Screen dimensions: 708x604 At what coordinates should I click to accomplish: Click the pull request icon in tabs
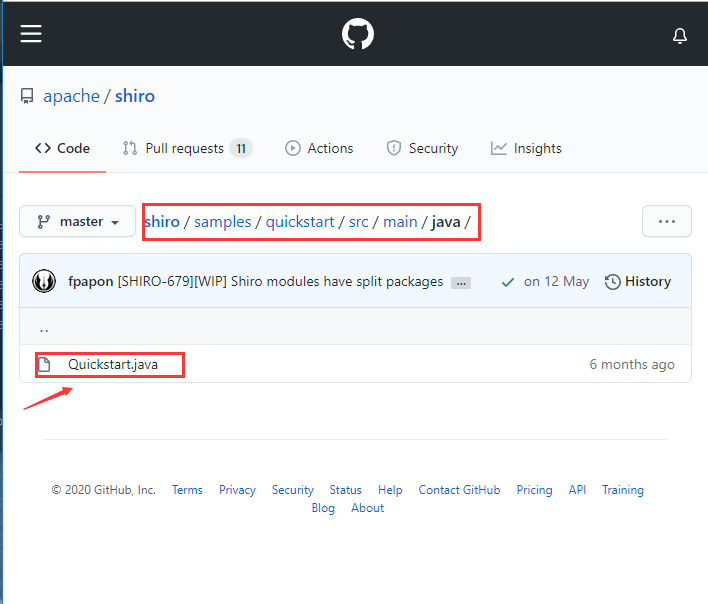pyautogui.click(x=130, y=148)
